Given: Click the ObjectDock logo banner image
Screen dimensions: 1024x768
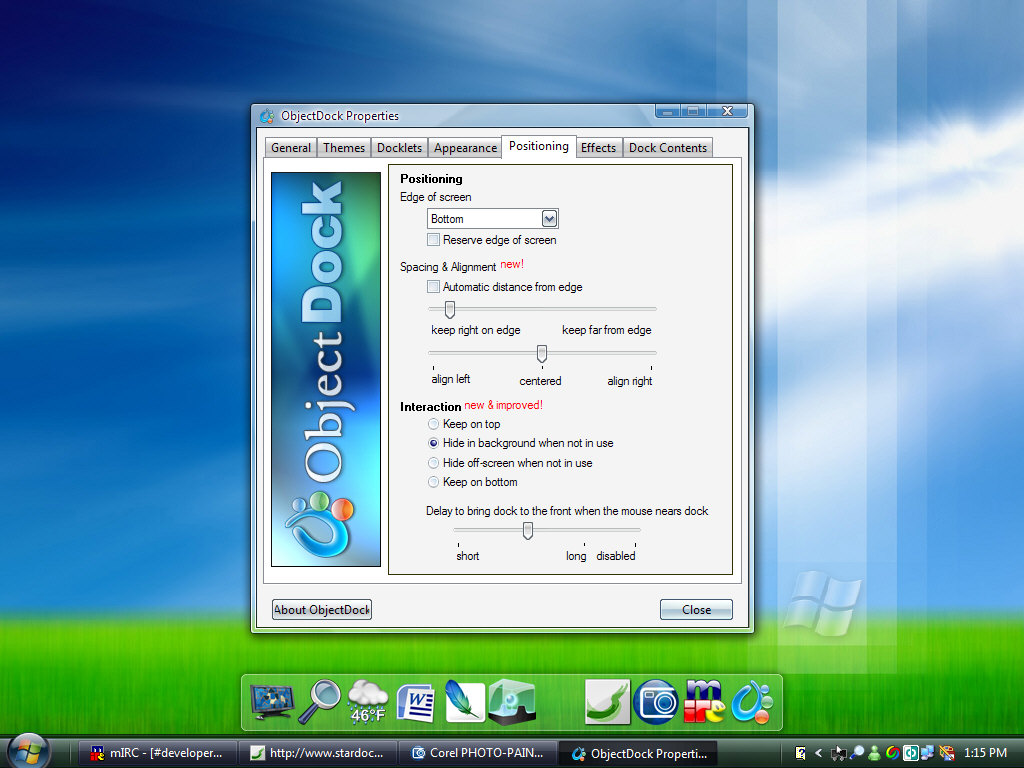Looking at the screenshot, I should pos(326,369).
